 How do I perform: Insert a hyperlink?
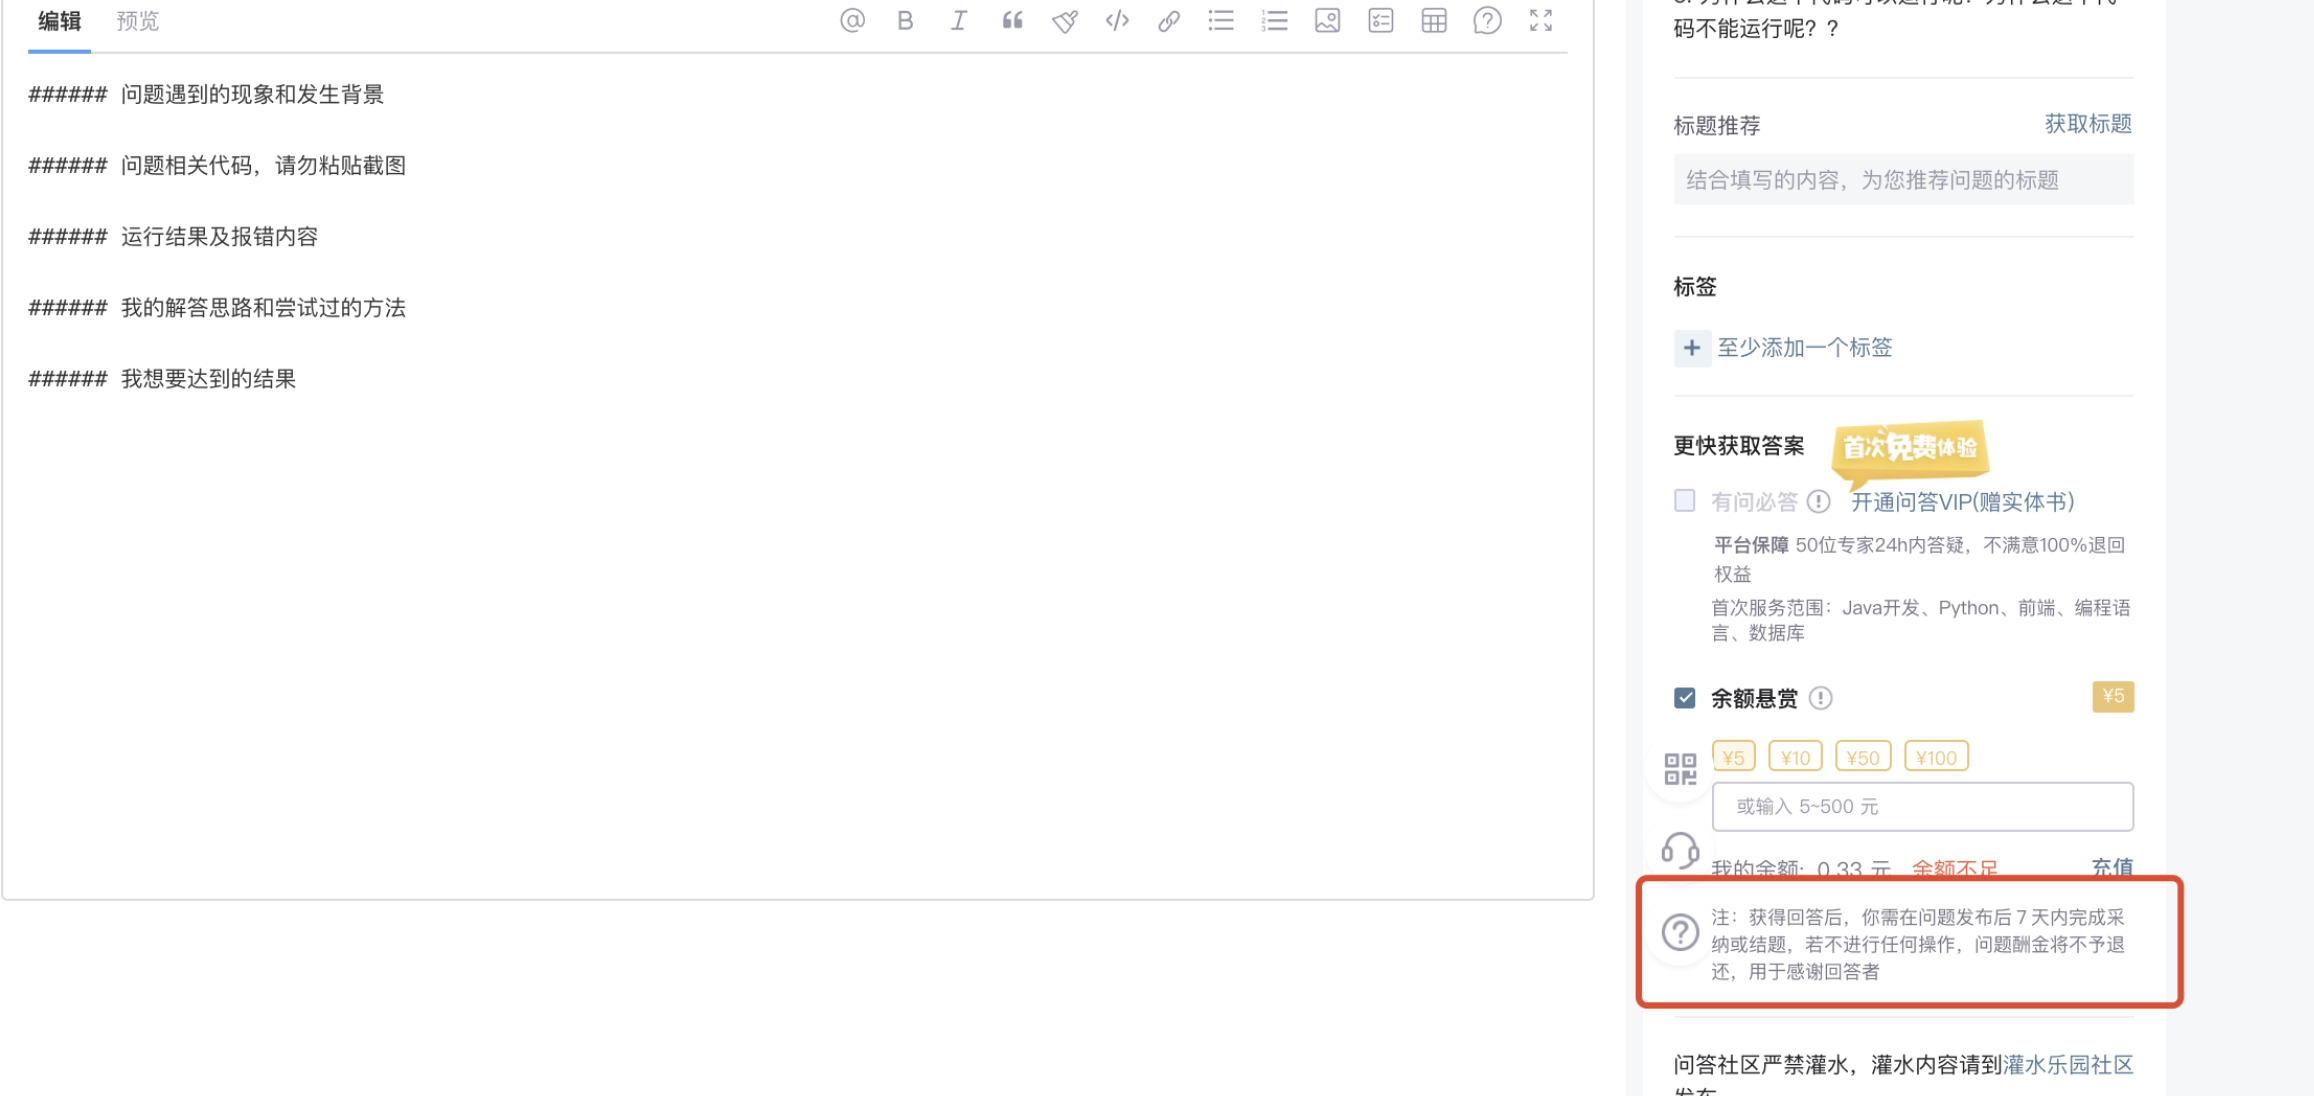point(1169,20)
